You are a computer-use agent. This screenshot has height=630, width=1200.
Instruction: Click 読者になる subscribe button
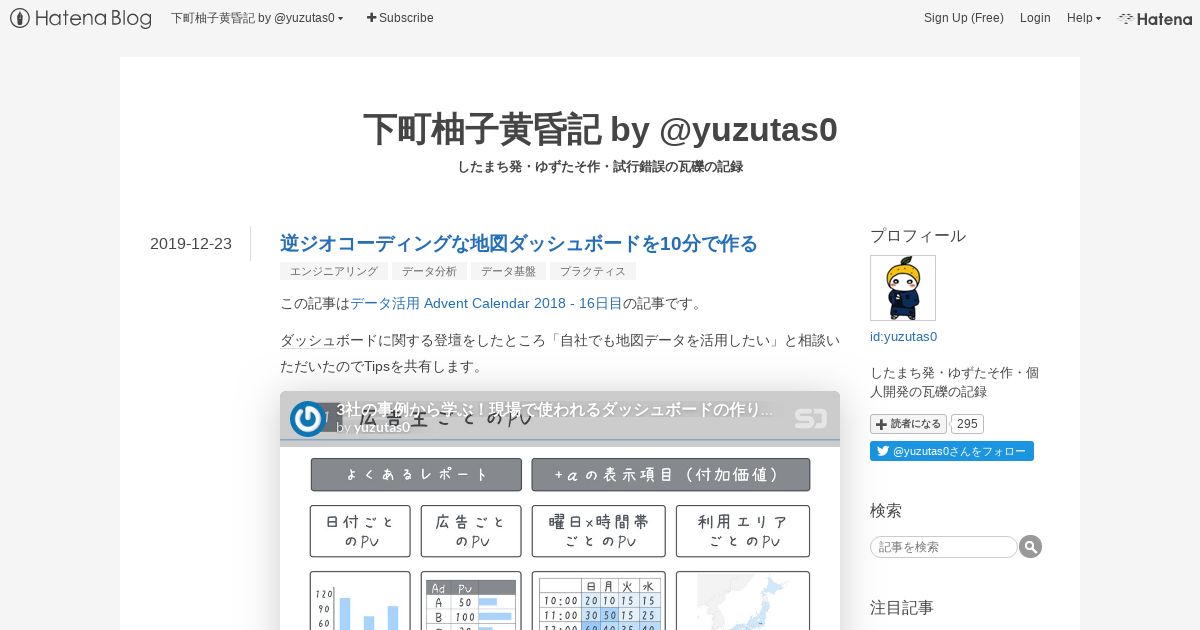[x=908, y=424]
